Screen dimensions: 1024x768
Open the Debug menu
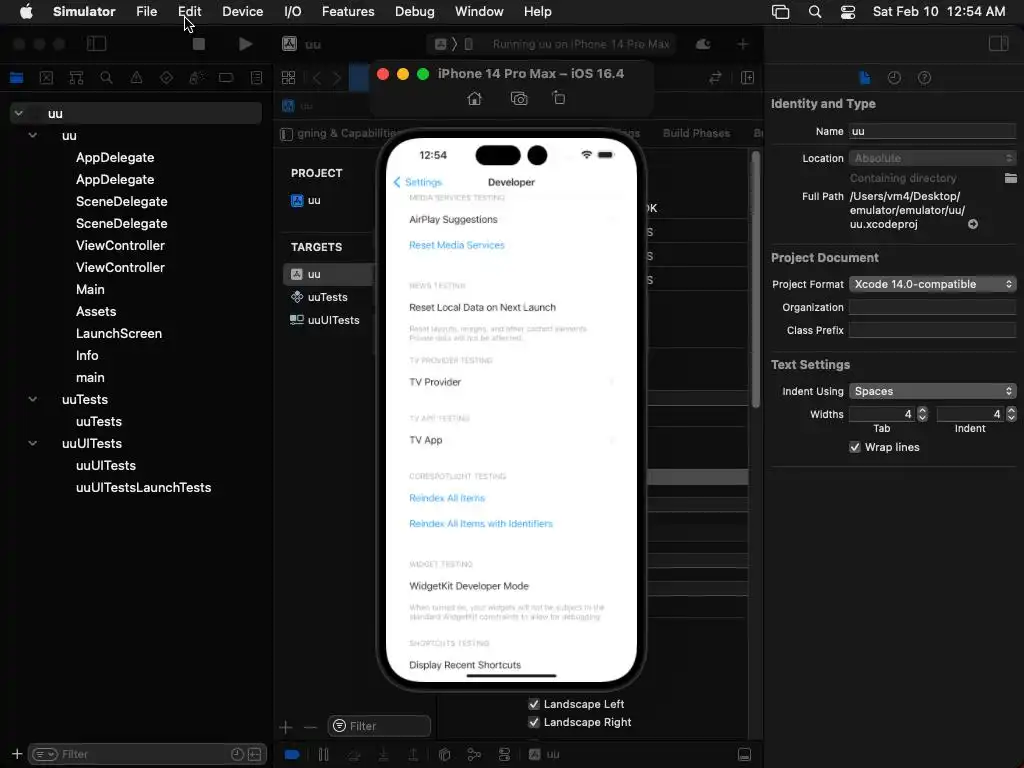click(414, 11)
